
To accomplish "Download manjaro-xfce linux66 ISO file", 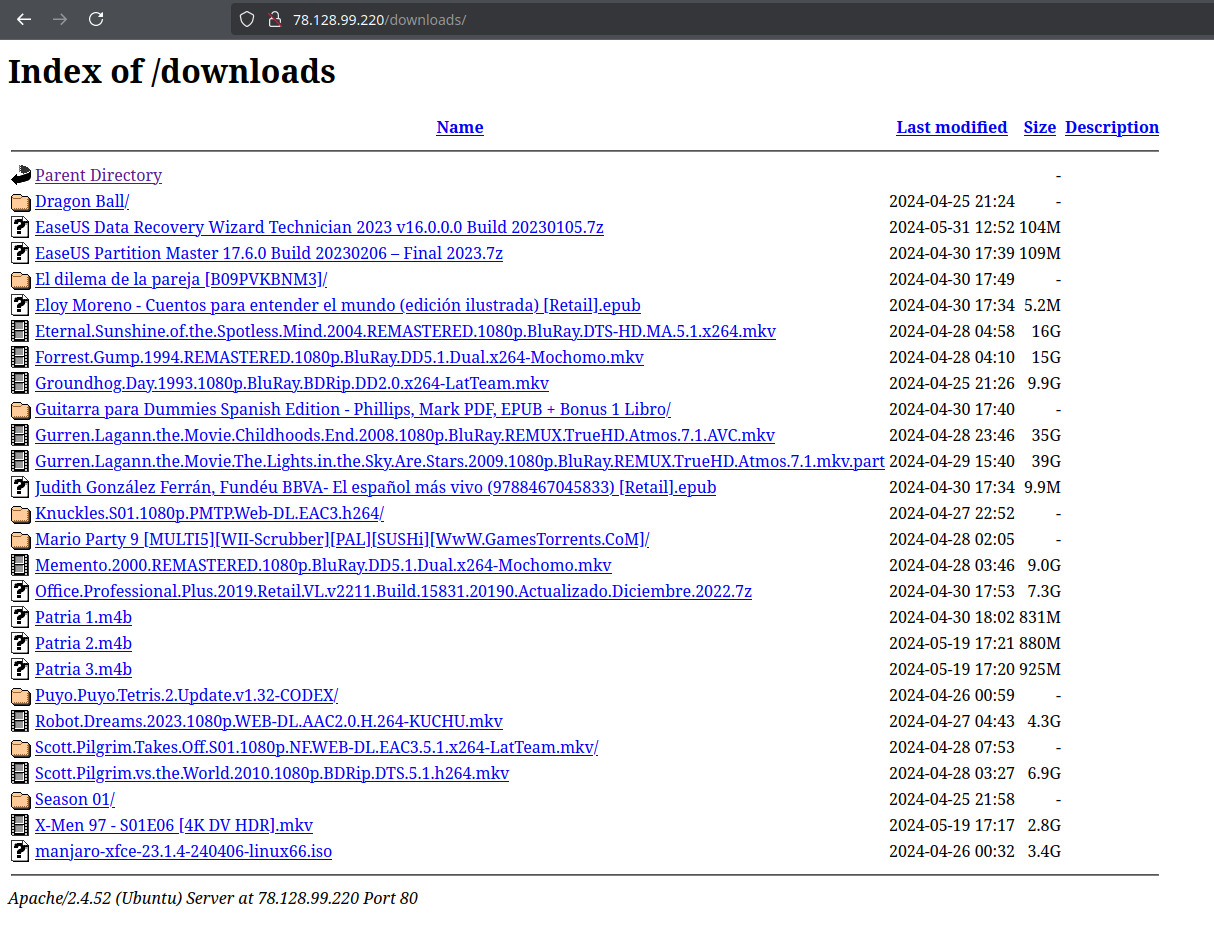I will click(183, 851).
